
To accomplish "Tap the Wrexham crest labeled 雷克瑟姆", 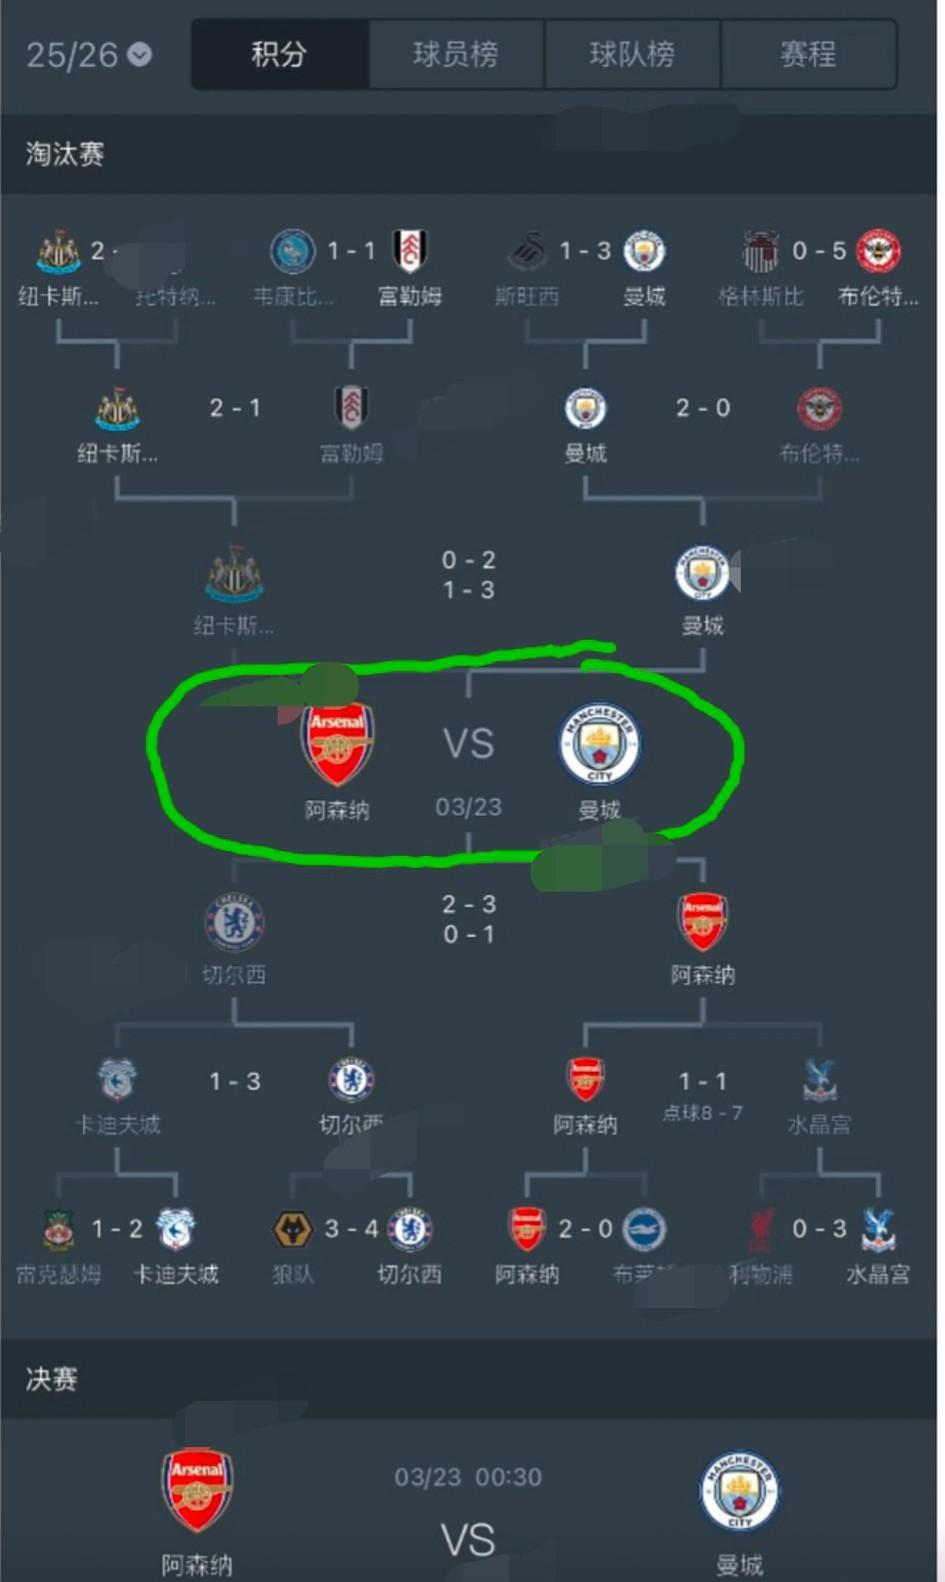I will 58,1229.
